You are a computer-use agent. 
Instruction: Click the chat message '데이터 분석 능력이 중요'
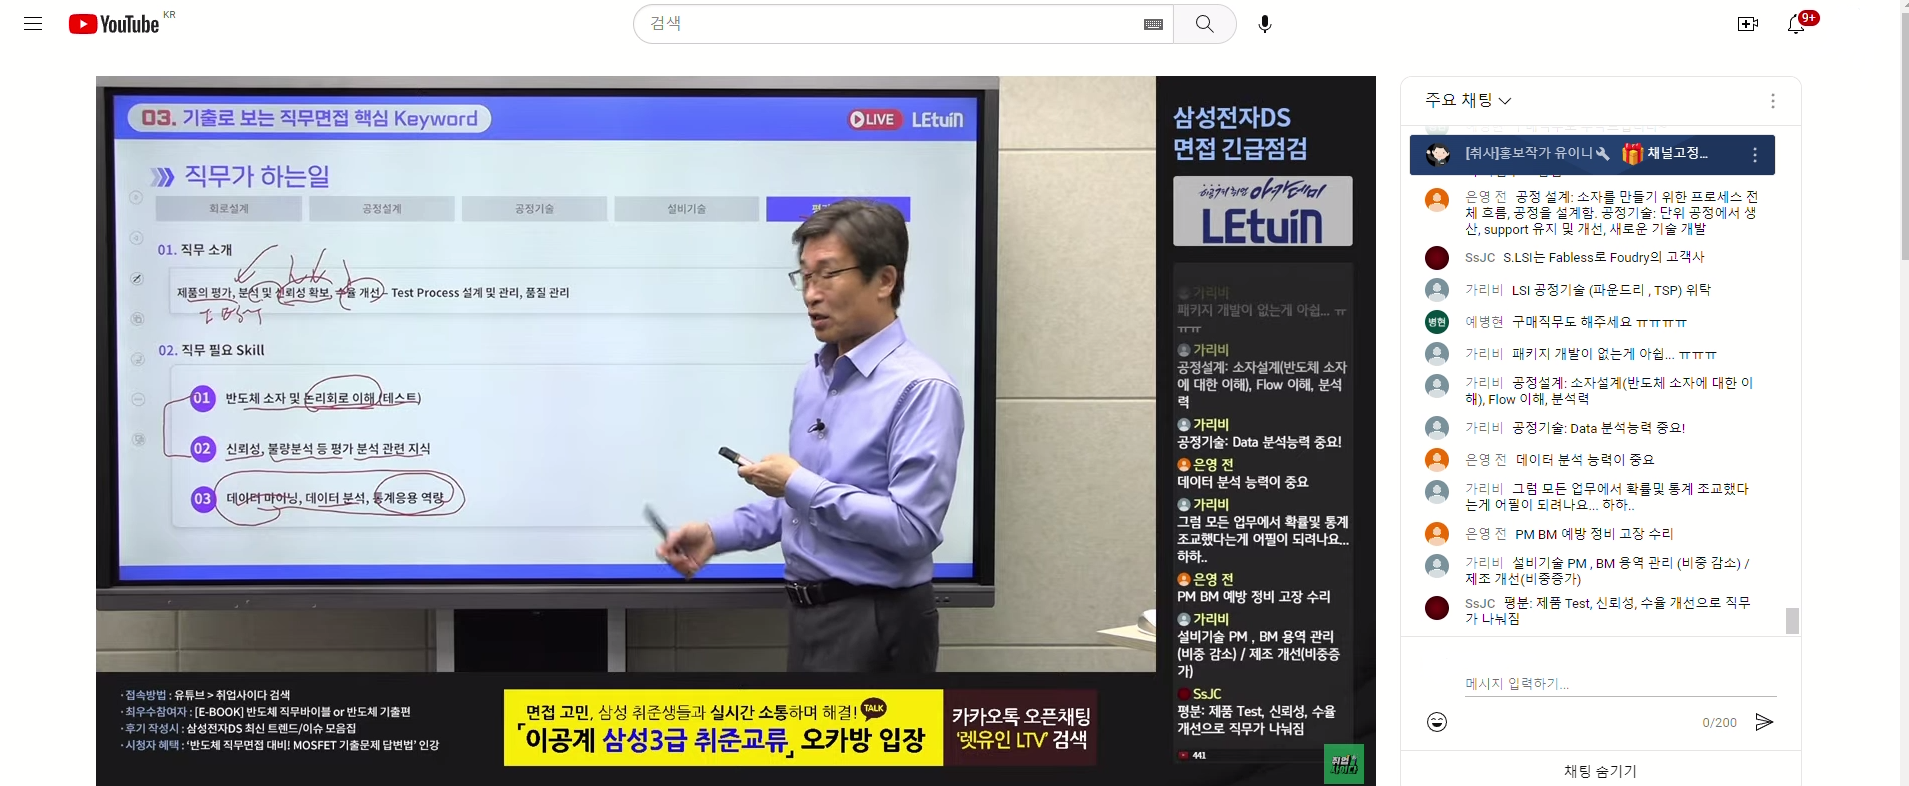coord(1585,460)
